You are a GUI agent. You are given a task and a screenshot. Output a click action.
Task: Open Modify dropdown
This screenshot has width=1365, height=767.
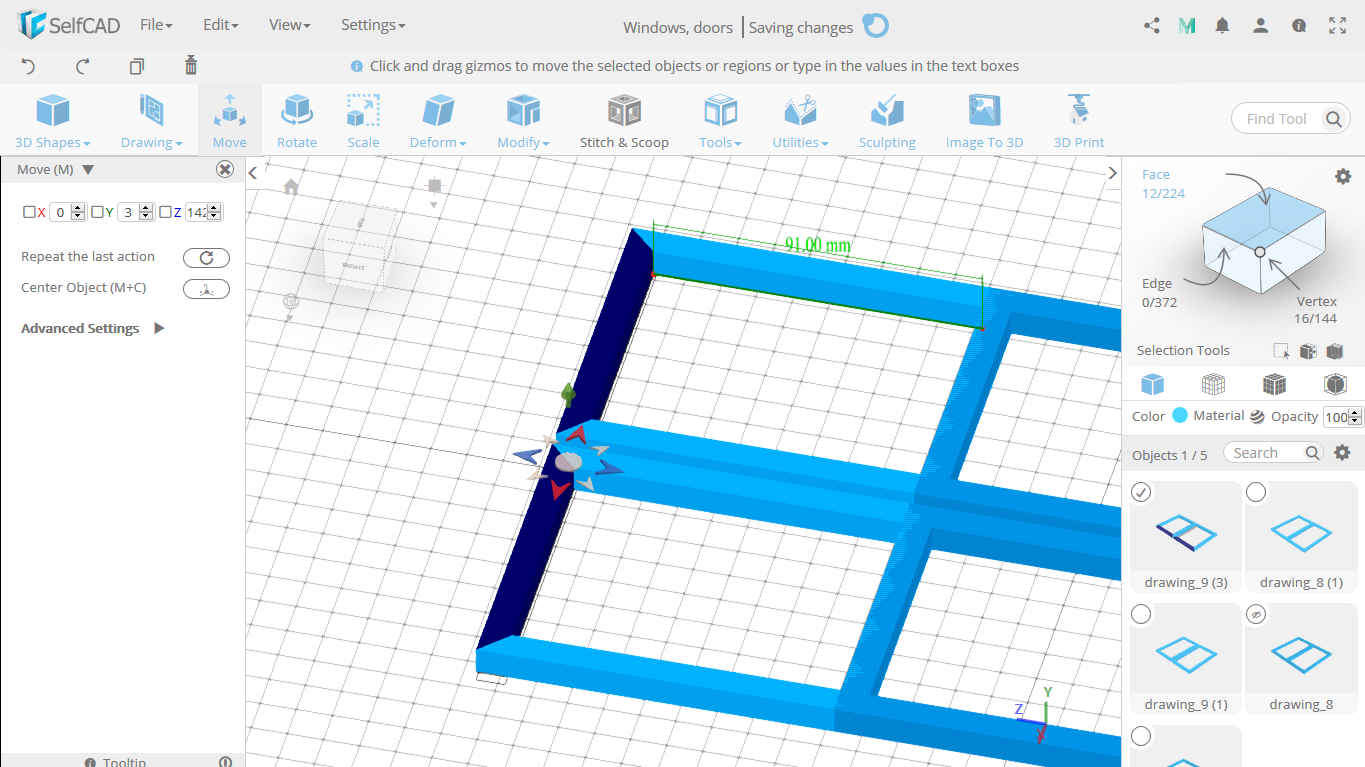click(523, 120)
